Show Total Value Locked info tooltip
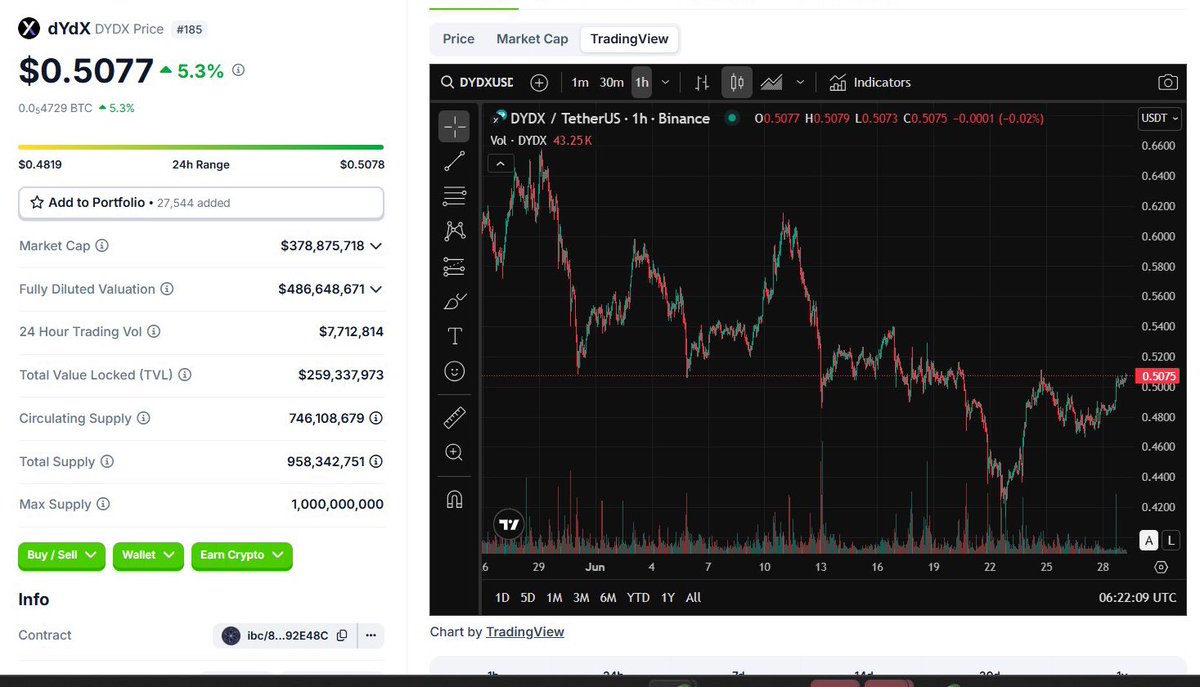Screen dimensions: 1200x687 pyautogui.click(x=185, y=375)
